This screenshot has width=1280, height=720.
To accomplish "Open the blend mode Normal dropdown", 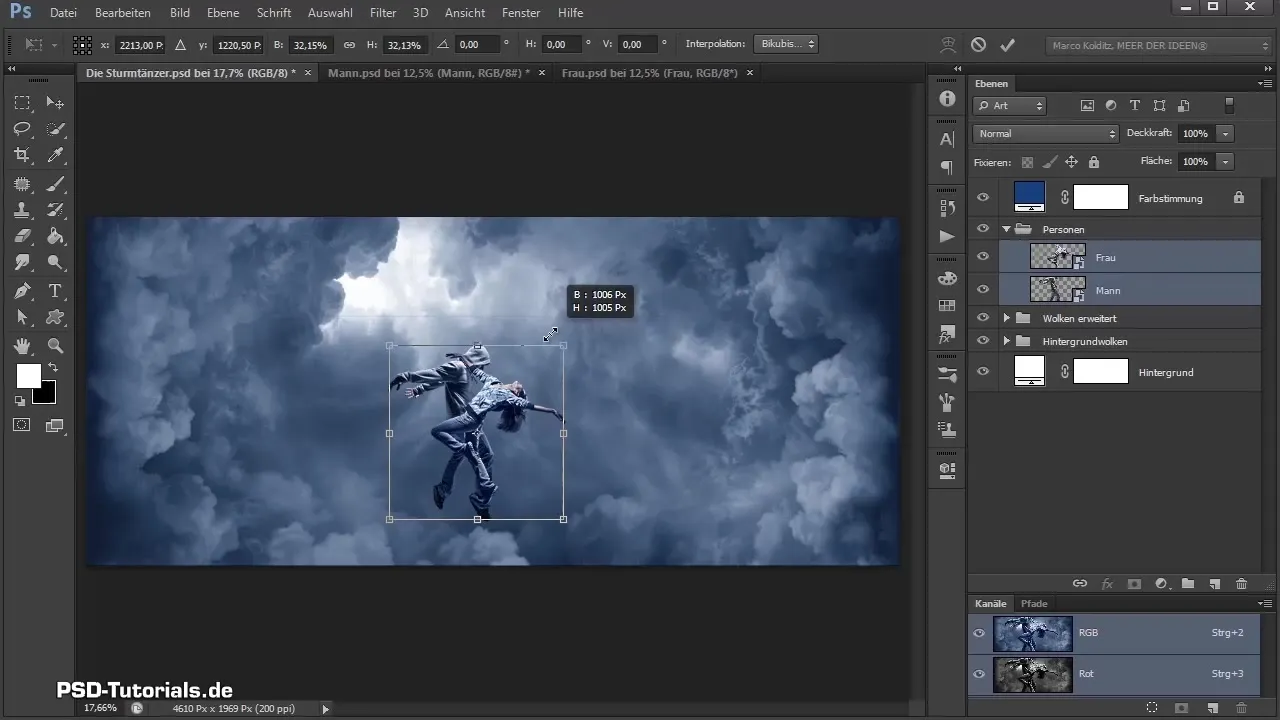I will (x=1045, y=133).
